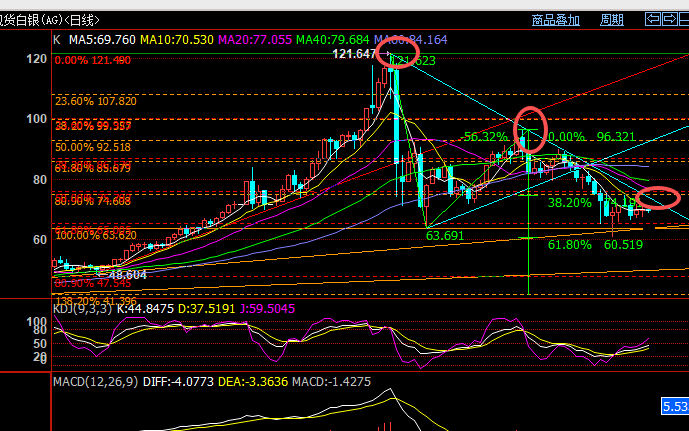Click the right arrow navigation icon
The width and height of the screenshot is (689, 431).
[669, 18]
